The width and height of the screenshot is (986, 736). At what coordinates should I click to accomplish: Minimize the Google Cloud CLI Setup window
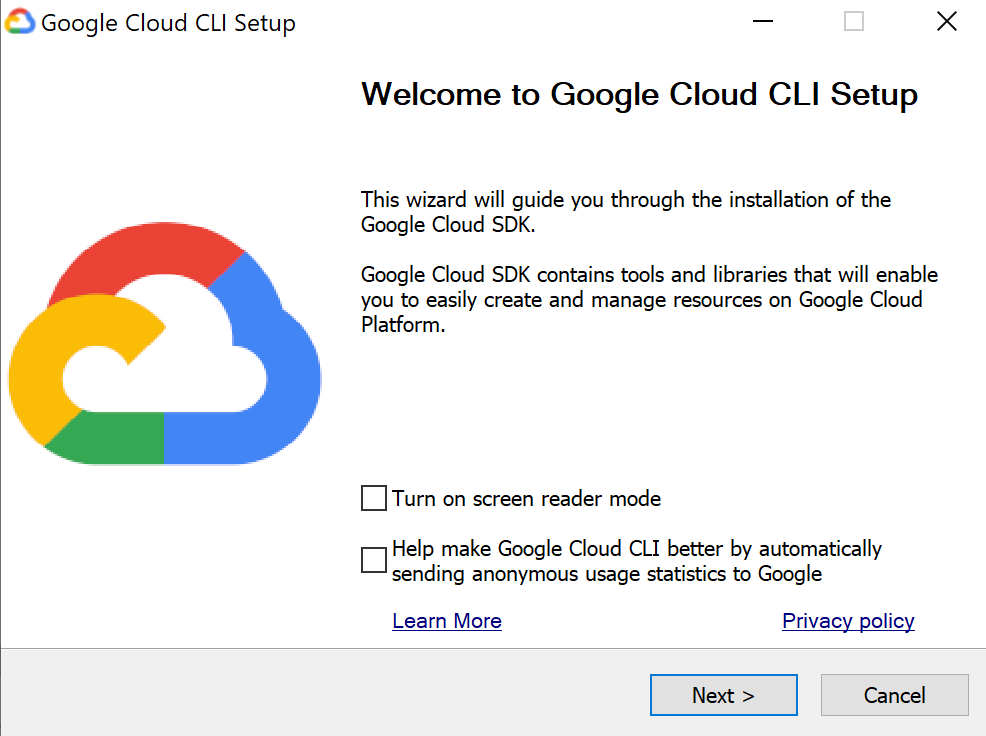pos(763,21)
